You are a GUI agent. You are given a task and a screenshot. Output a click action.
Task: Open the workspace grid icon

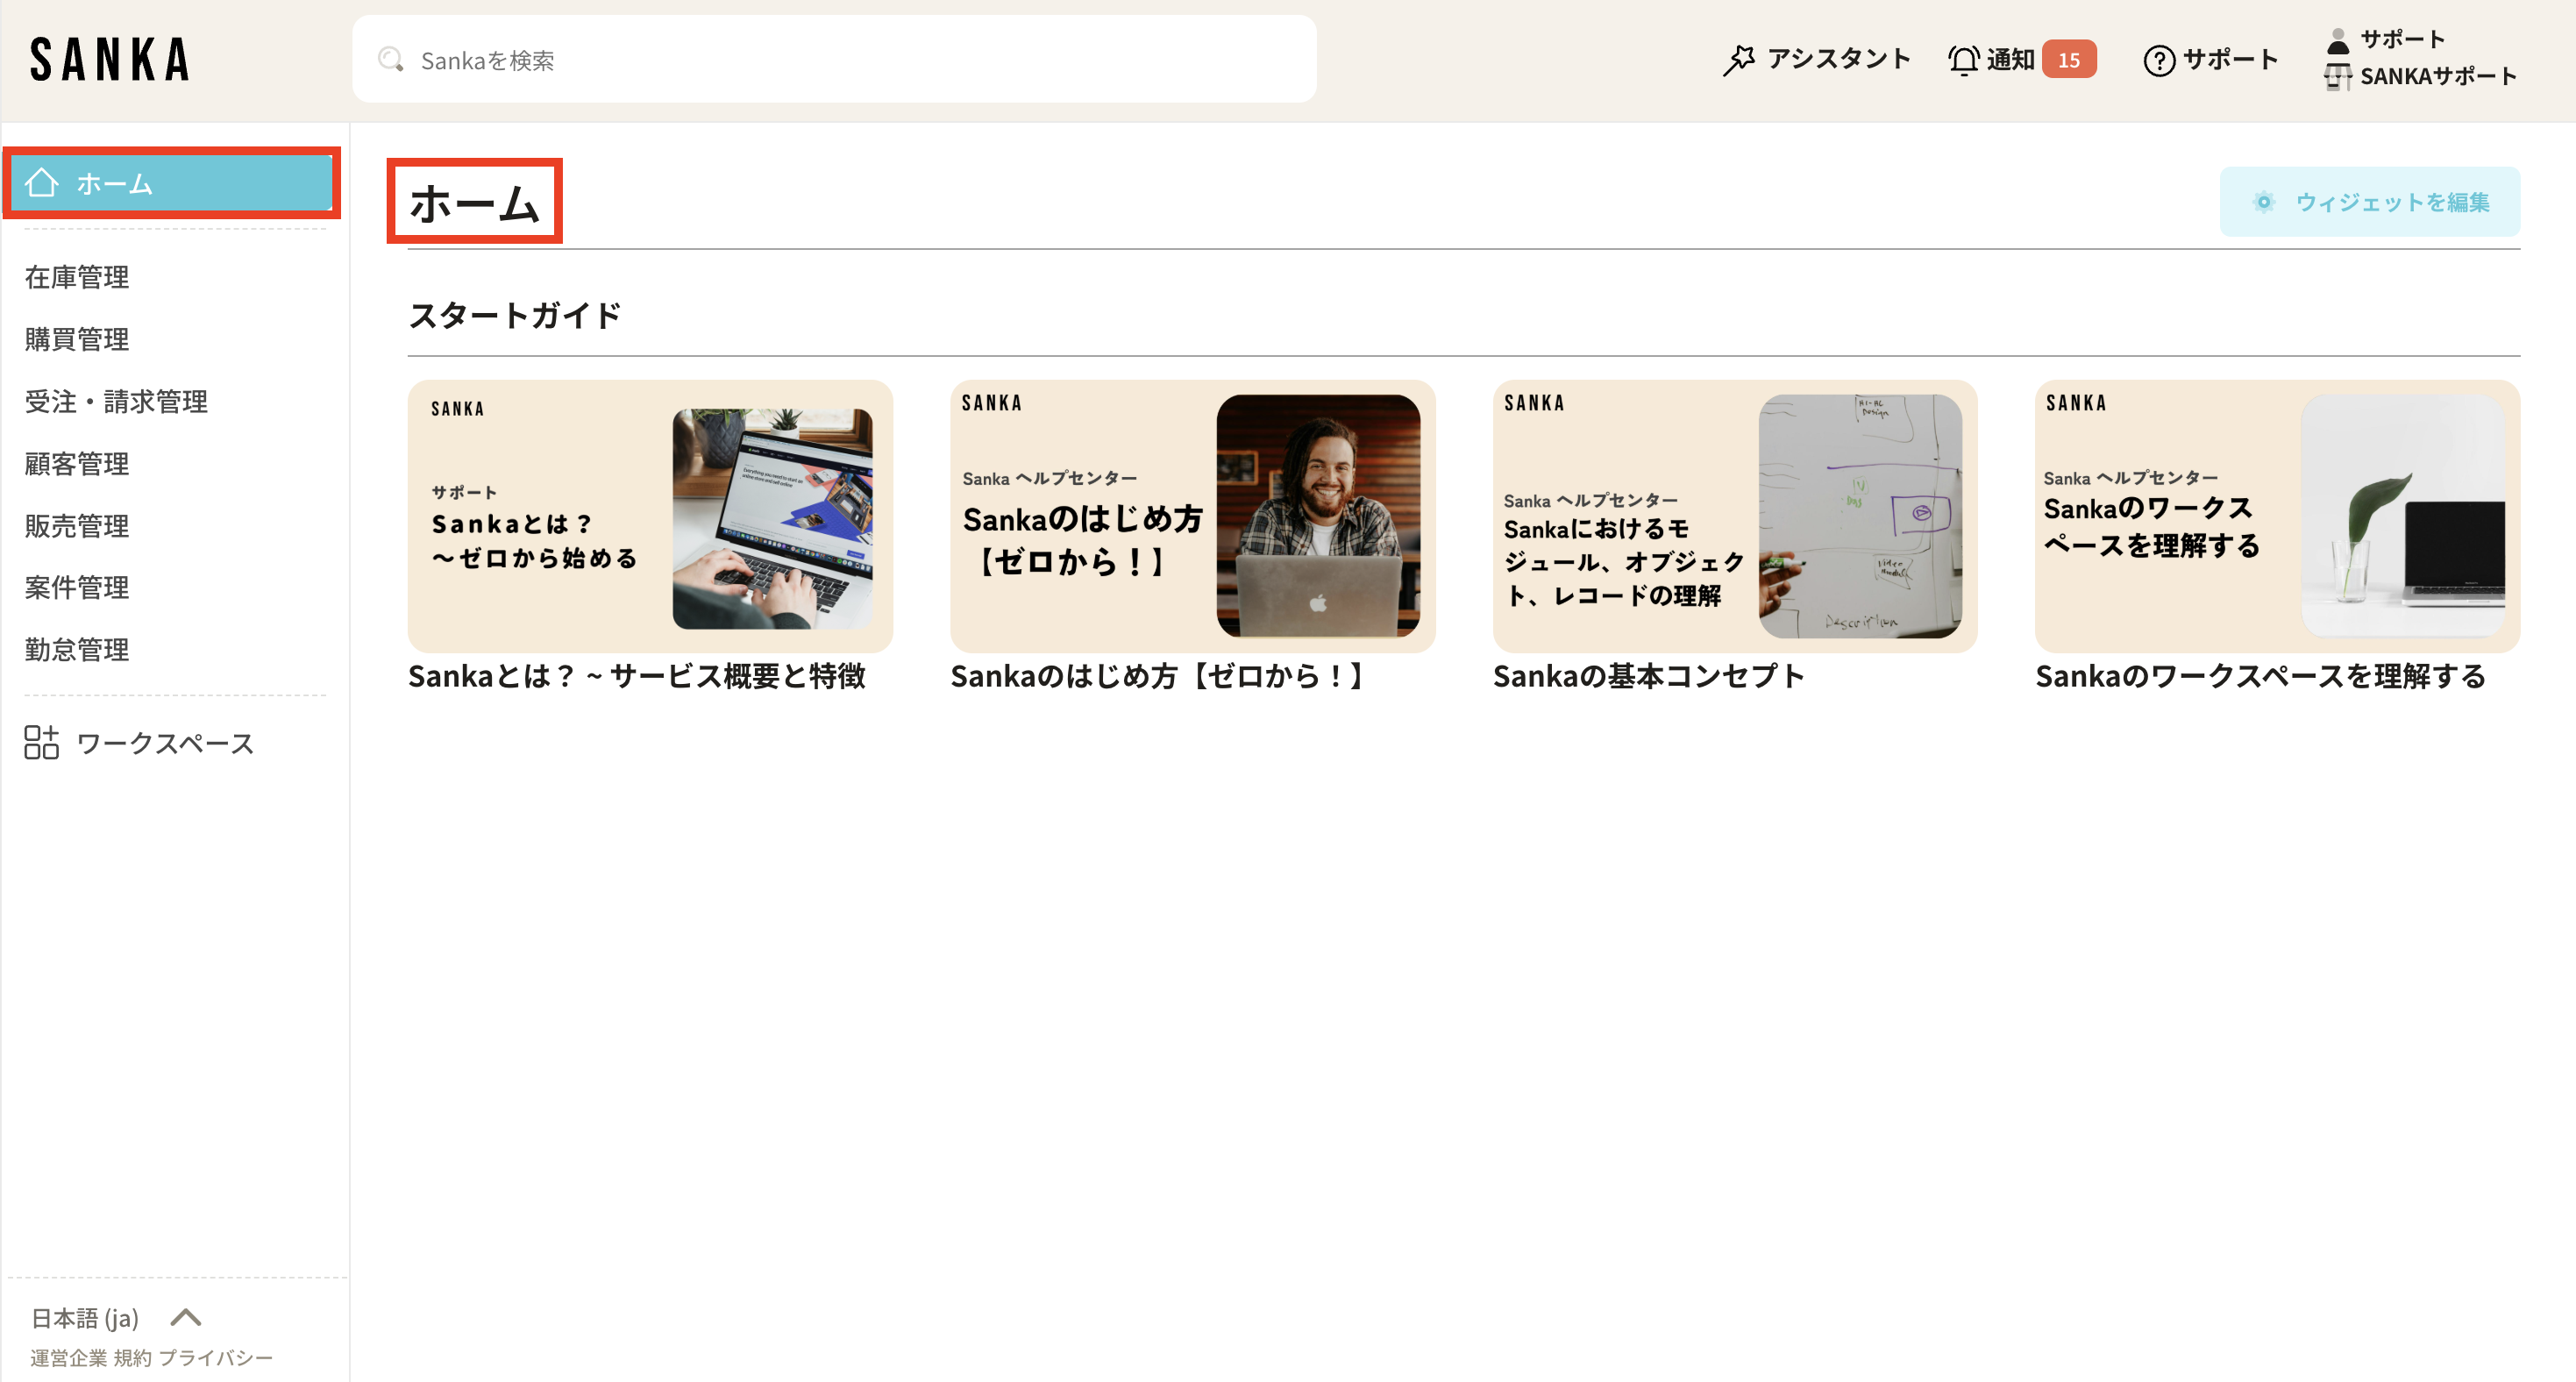point(41,743)
